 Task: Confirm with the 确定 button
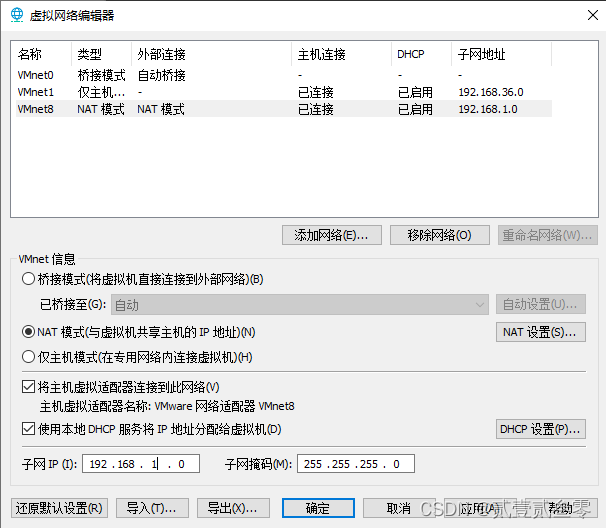[318, 508]
